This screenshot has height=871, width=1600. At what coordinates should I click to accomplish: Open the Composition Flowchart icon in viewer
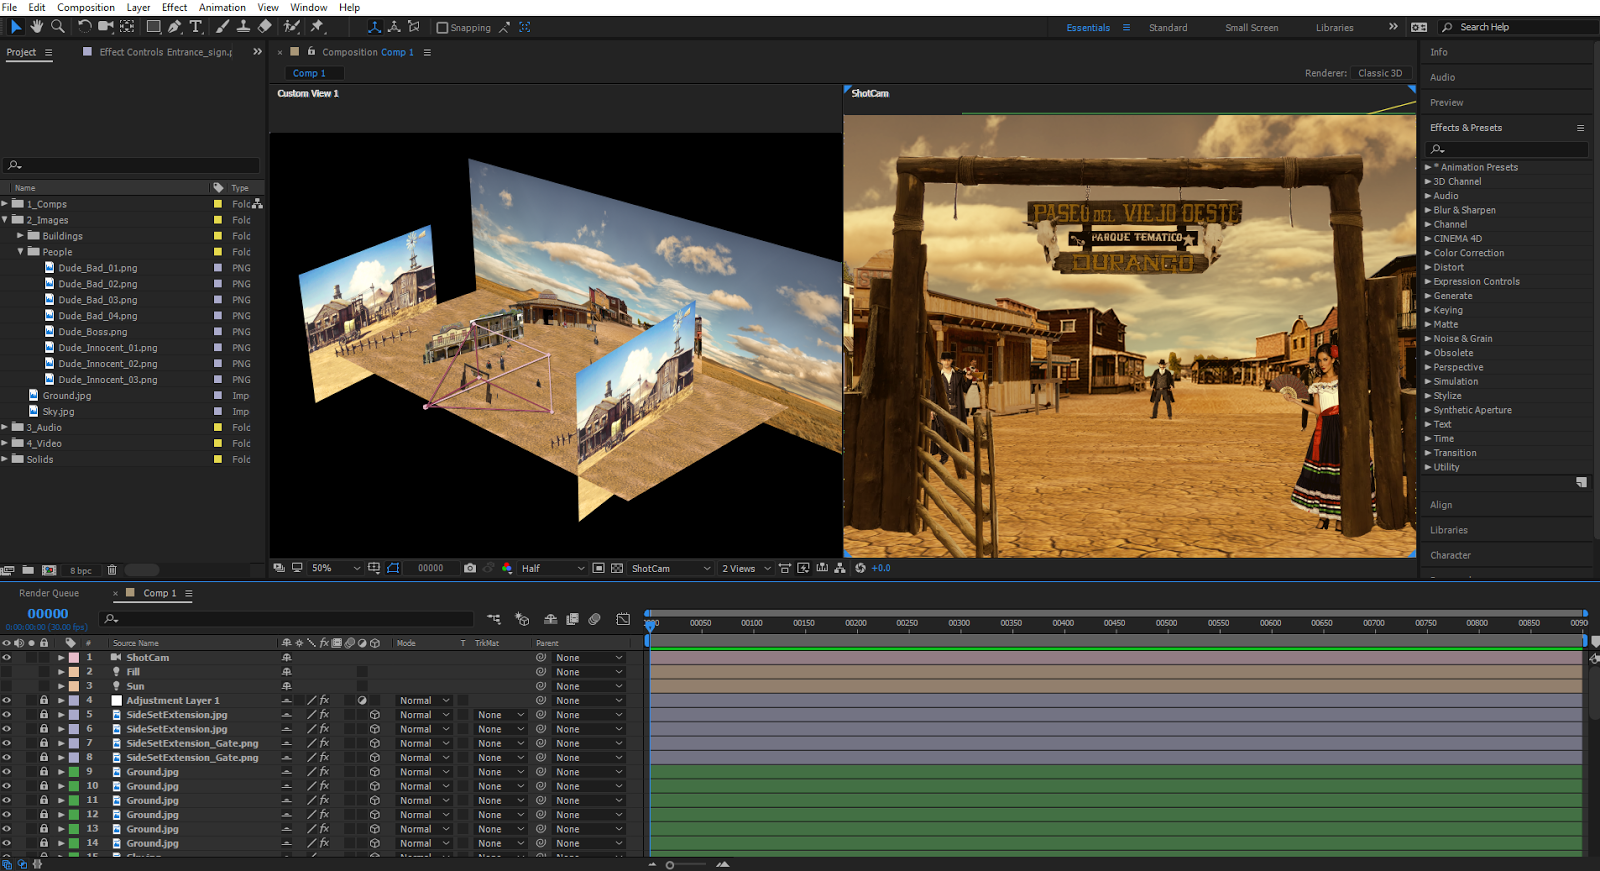click(840, 568)
